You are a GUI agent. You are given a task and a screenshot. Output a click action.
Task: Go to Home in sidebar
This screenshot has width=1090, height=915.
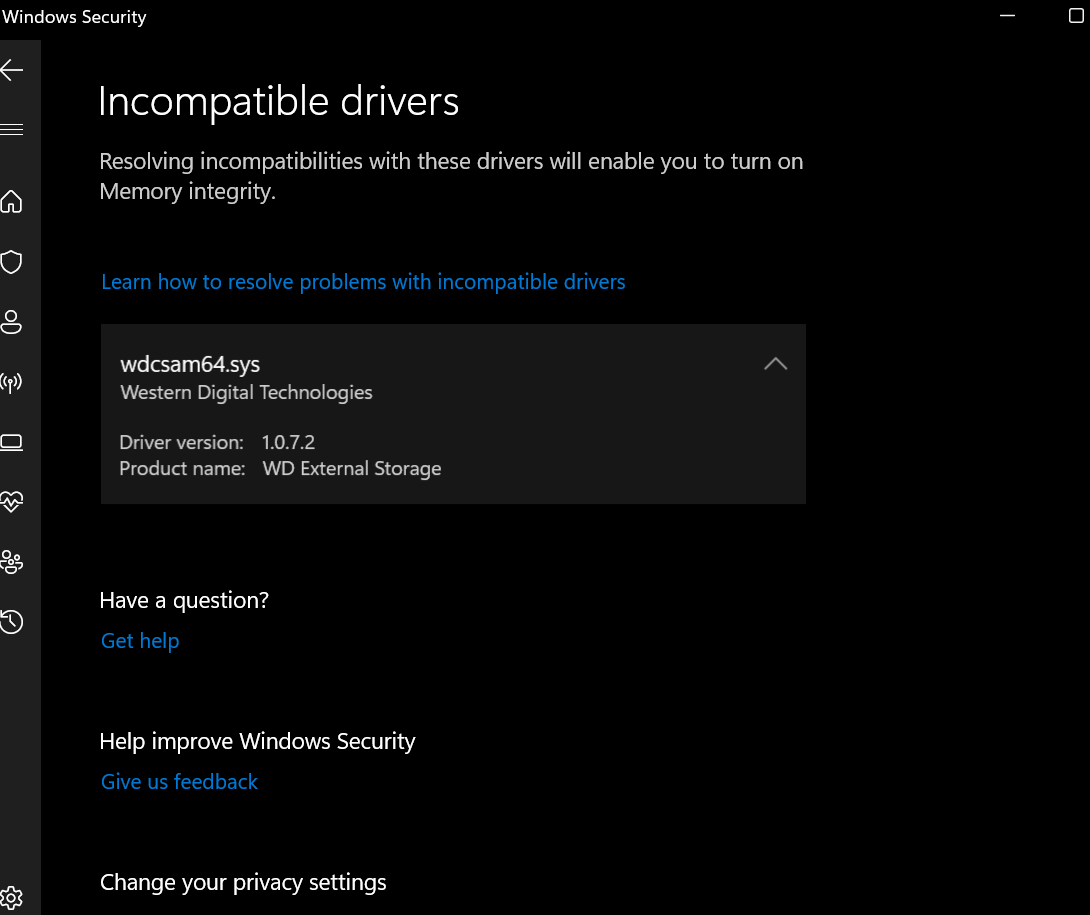tap(12, 202)
